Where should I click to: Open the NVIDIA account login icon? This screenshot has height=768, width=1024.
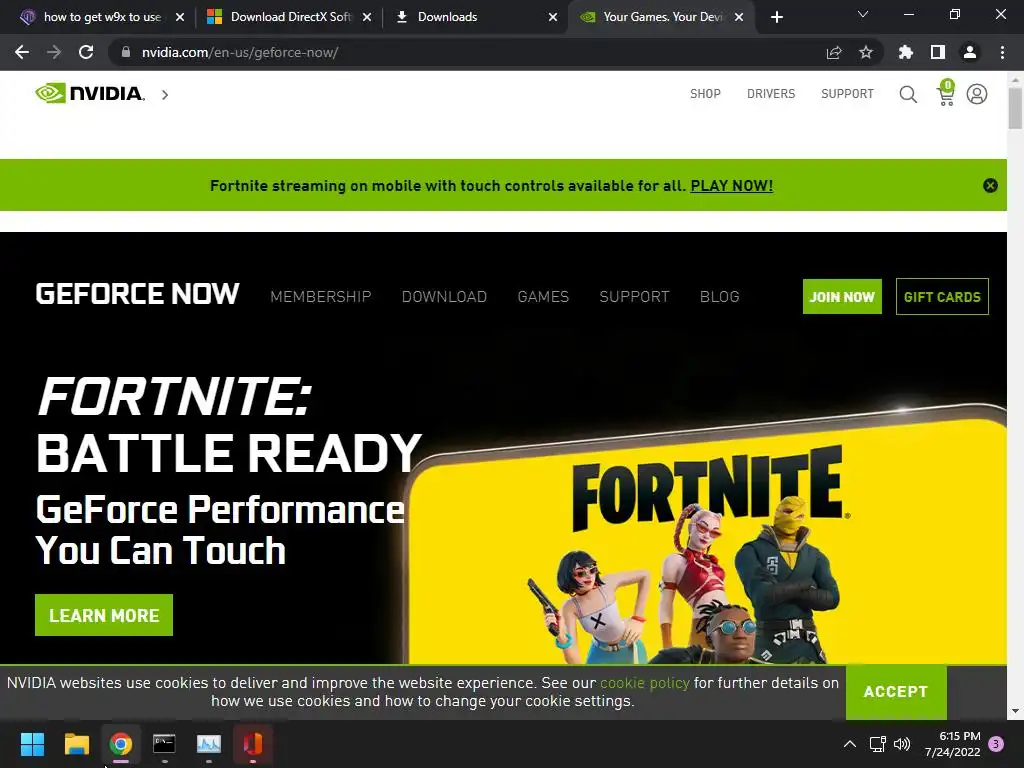click(x=977, y=94)
